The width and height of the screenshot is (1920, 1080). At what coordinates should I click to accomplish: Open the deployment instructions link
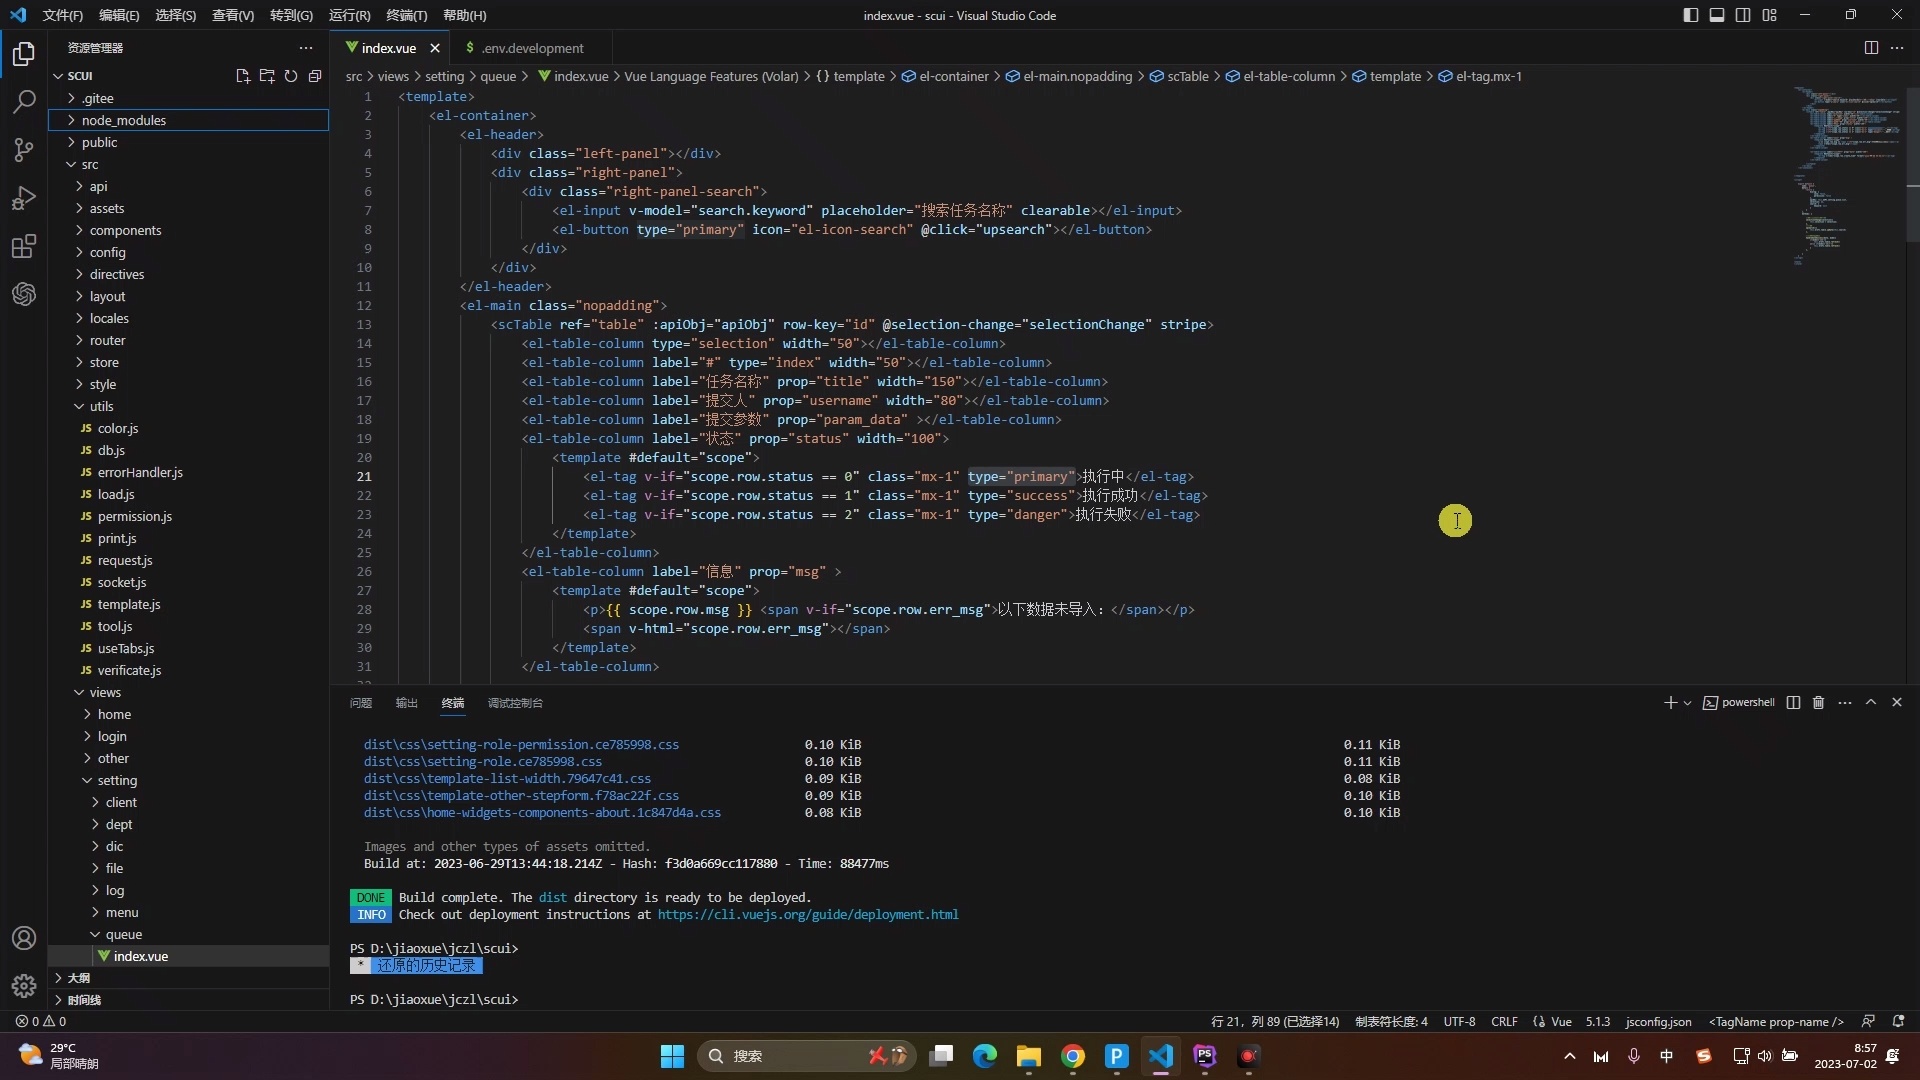[810, 915]
